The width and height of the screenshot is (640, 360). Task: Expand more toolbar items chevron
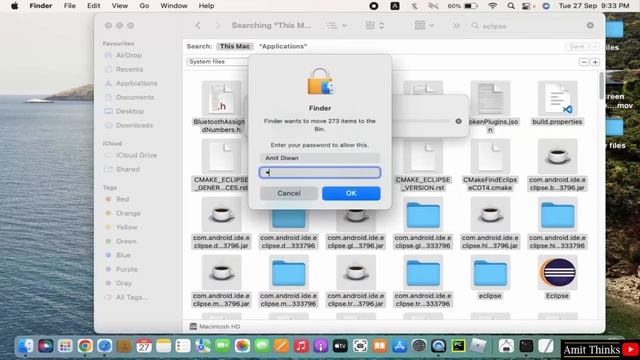456,26
